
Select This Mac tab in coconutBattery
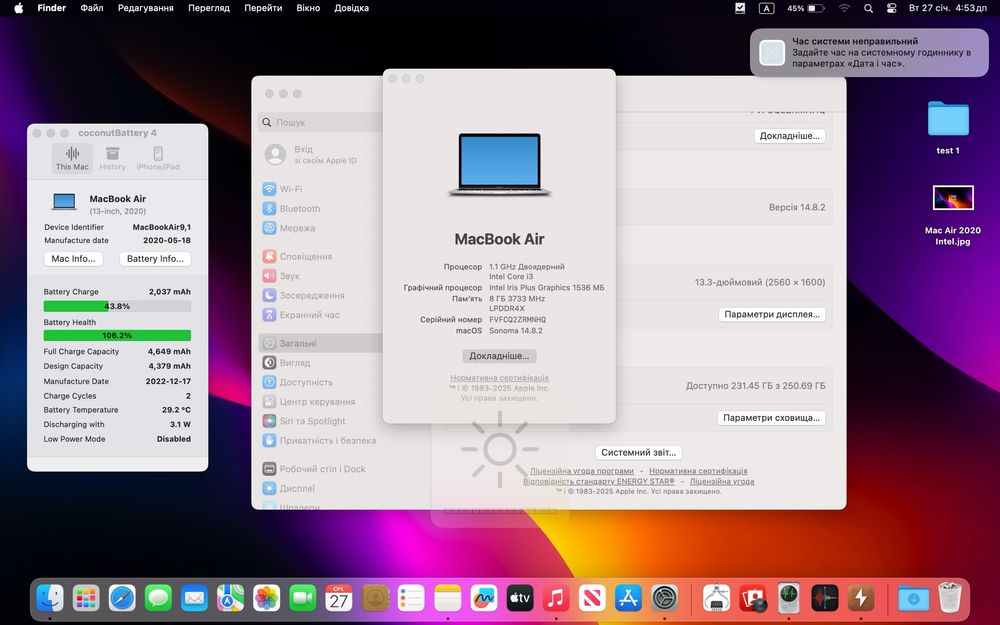[72, 158]
